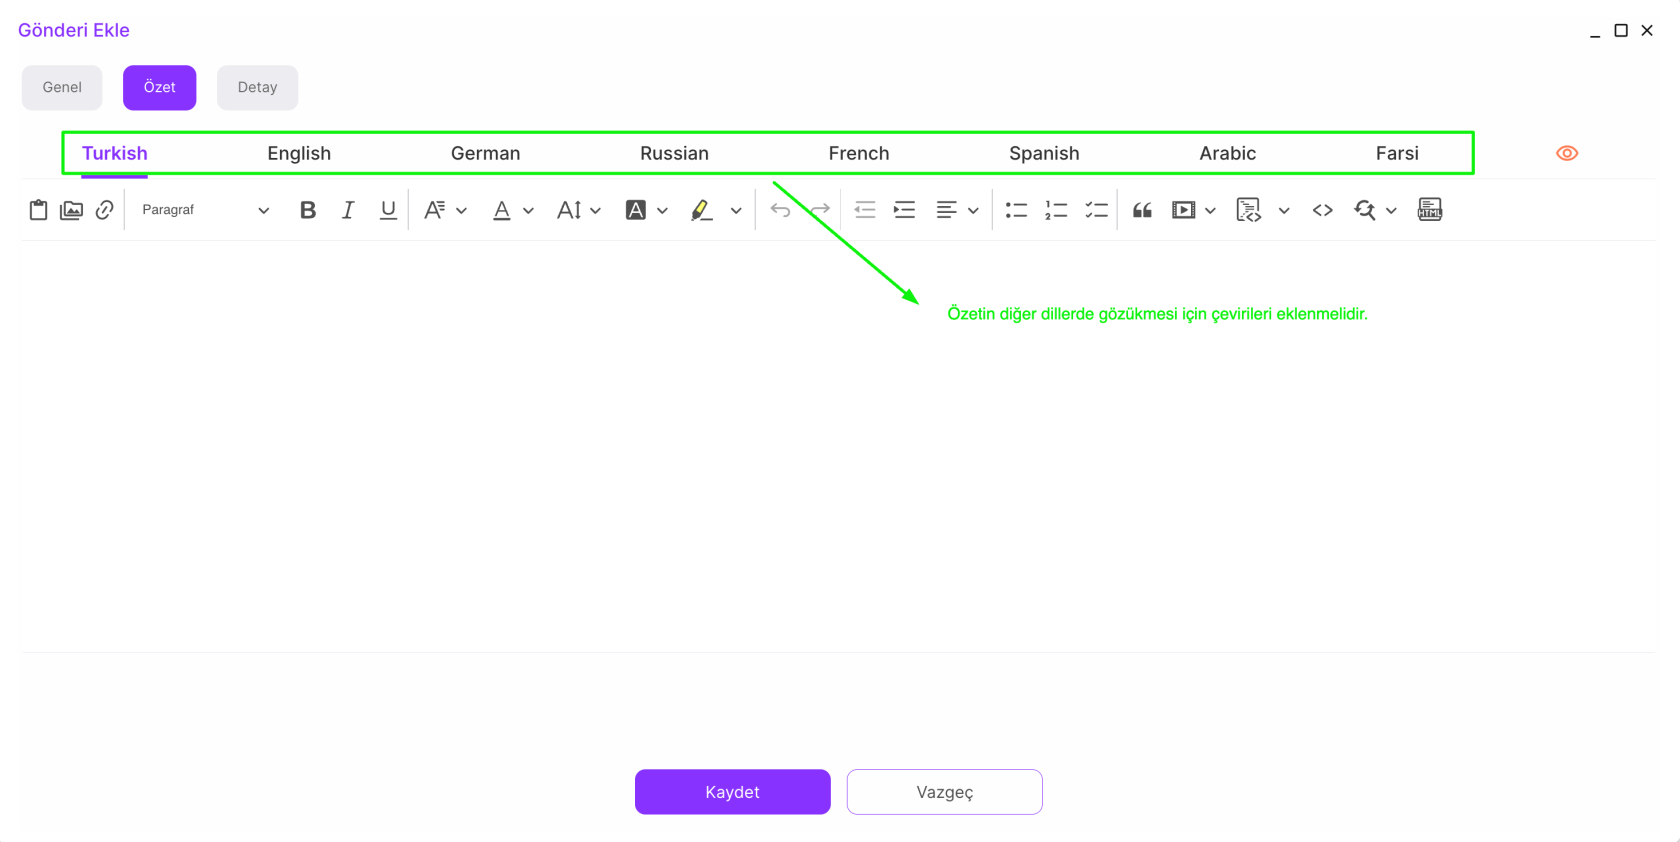
Task: Insert a bulleted list
Action: 1016,210
